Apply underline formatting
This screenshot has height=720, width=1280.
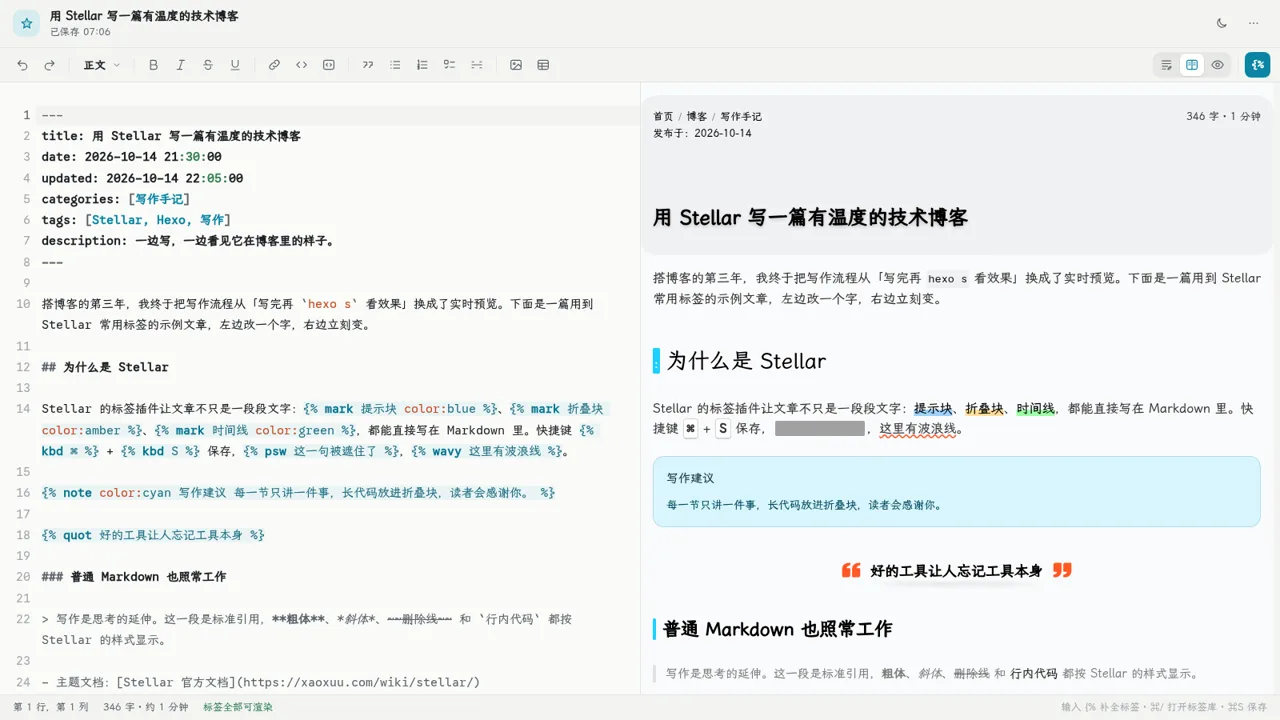coord(235,65)
